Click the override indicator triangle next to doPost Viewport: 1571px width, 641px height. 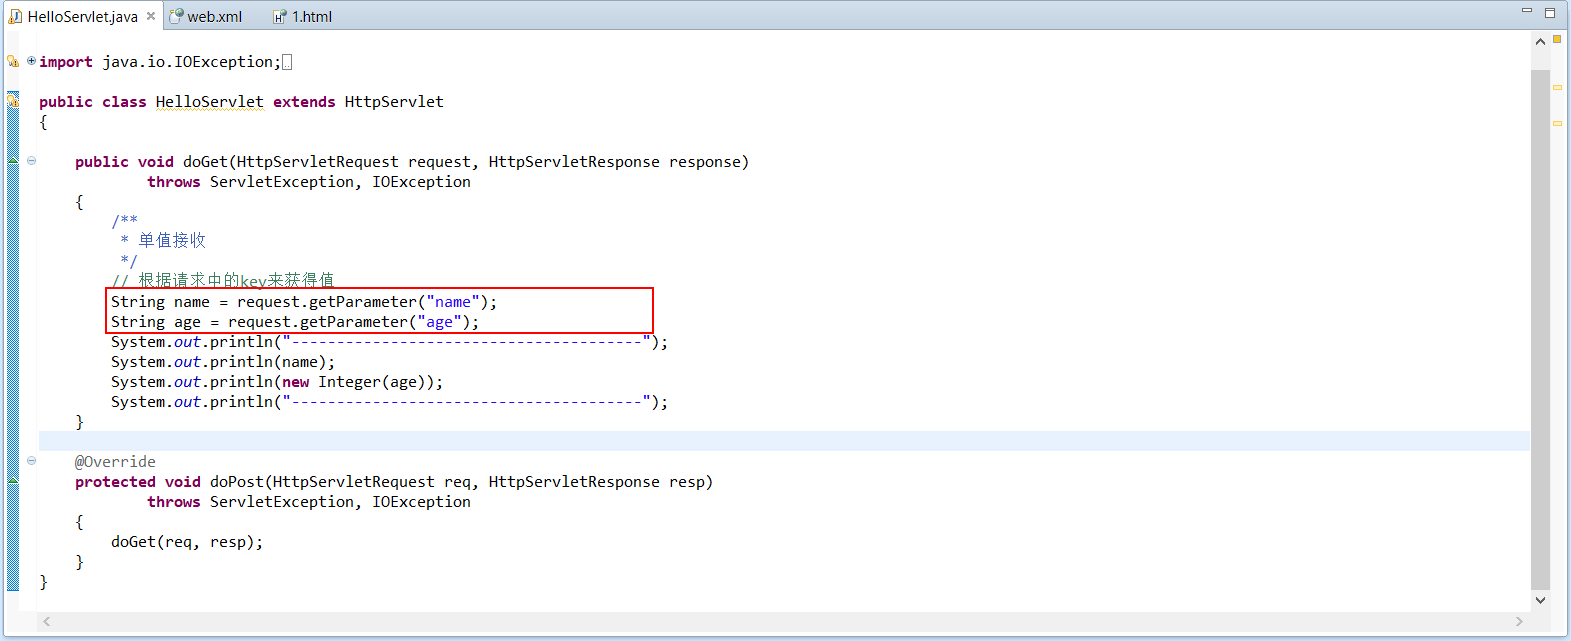coord(13,480)
